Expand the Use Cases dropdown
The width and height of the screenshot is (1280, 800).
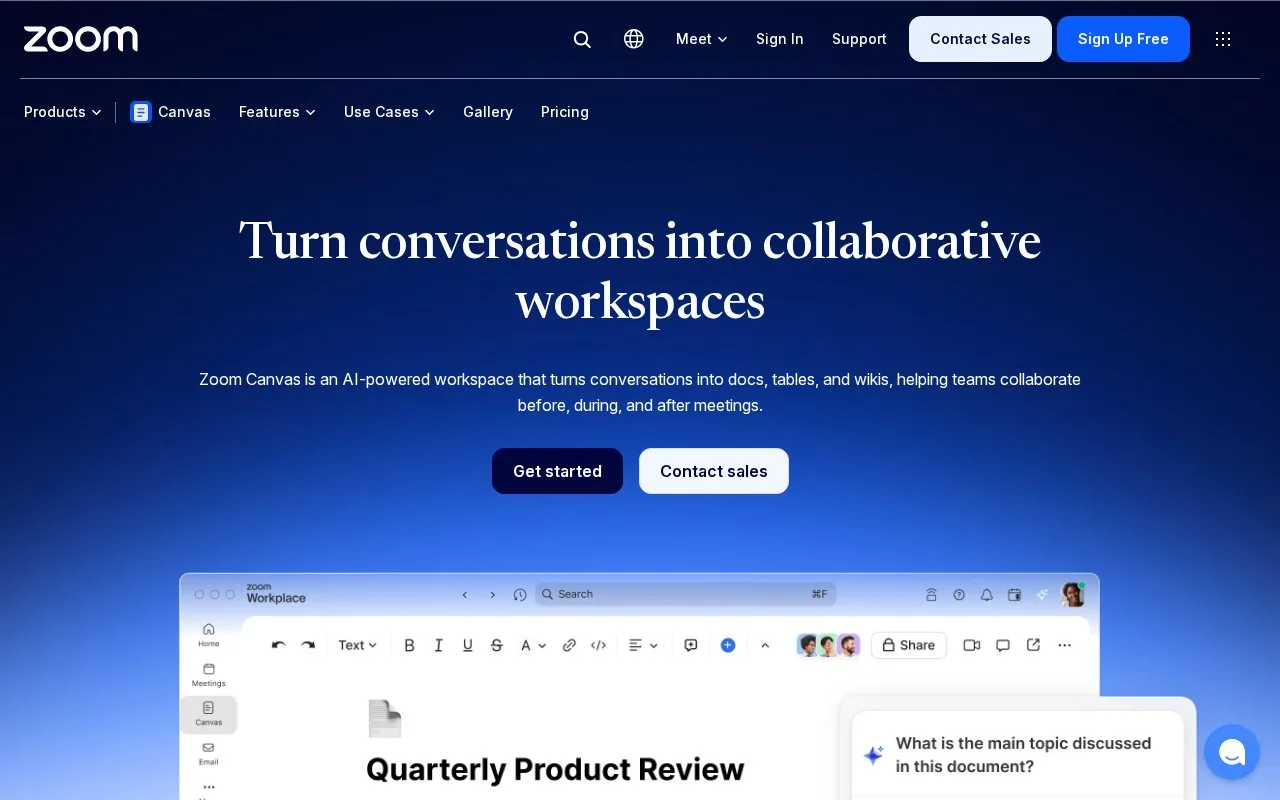(389, 112)
